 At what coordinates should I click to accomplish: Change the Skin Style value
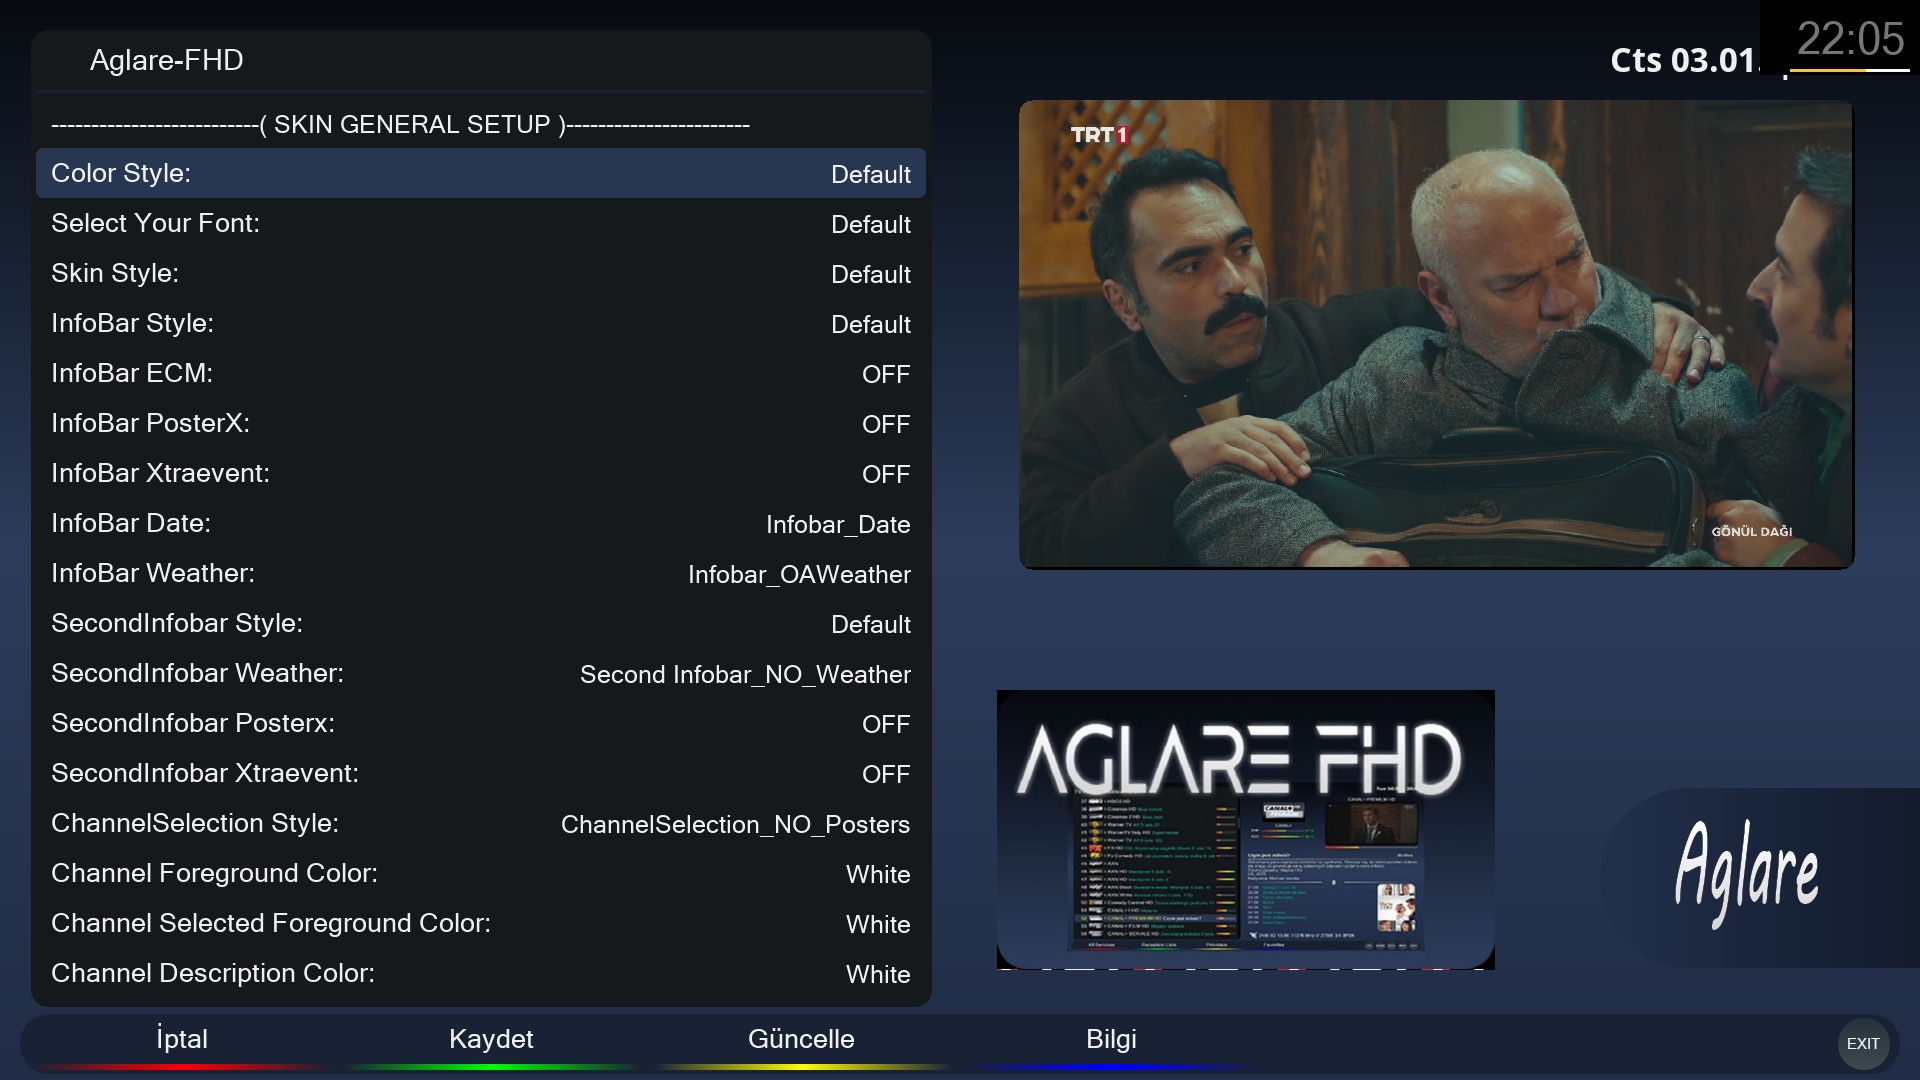point(481,273)
